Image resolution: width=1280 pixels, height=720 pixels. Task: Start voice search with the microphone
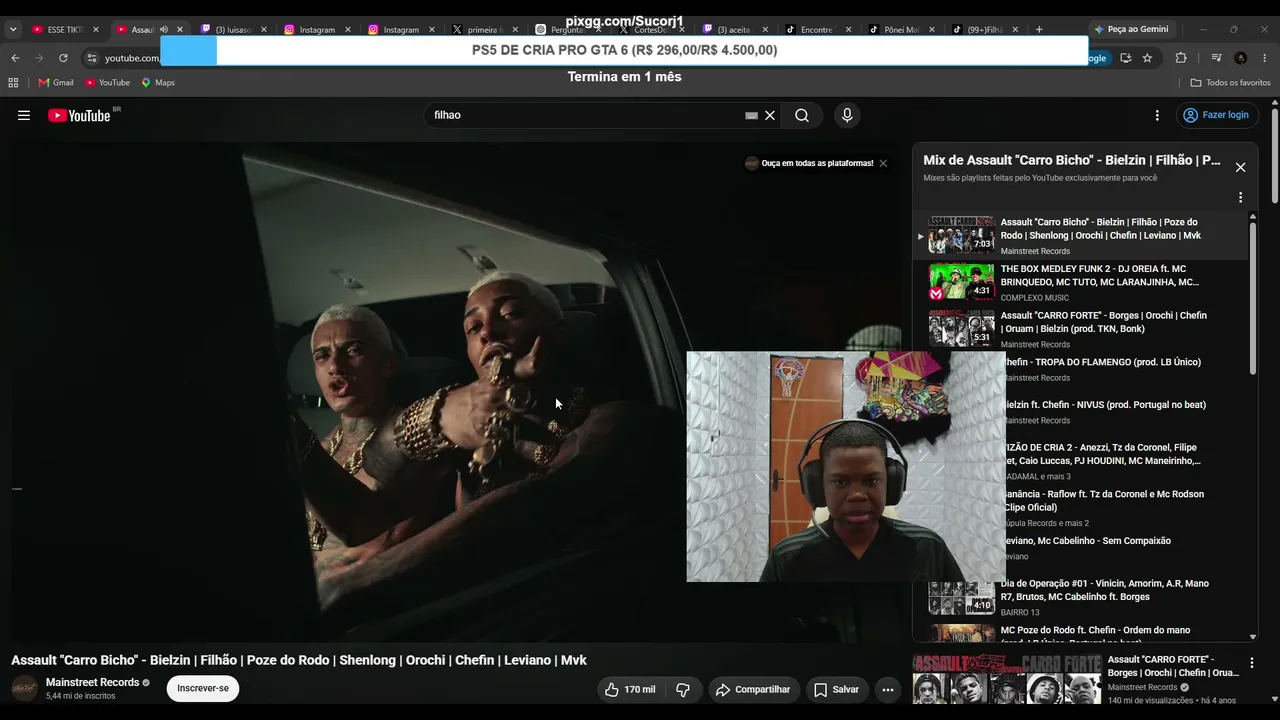pos(847,115)
